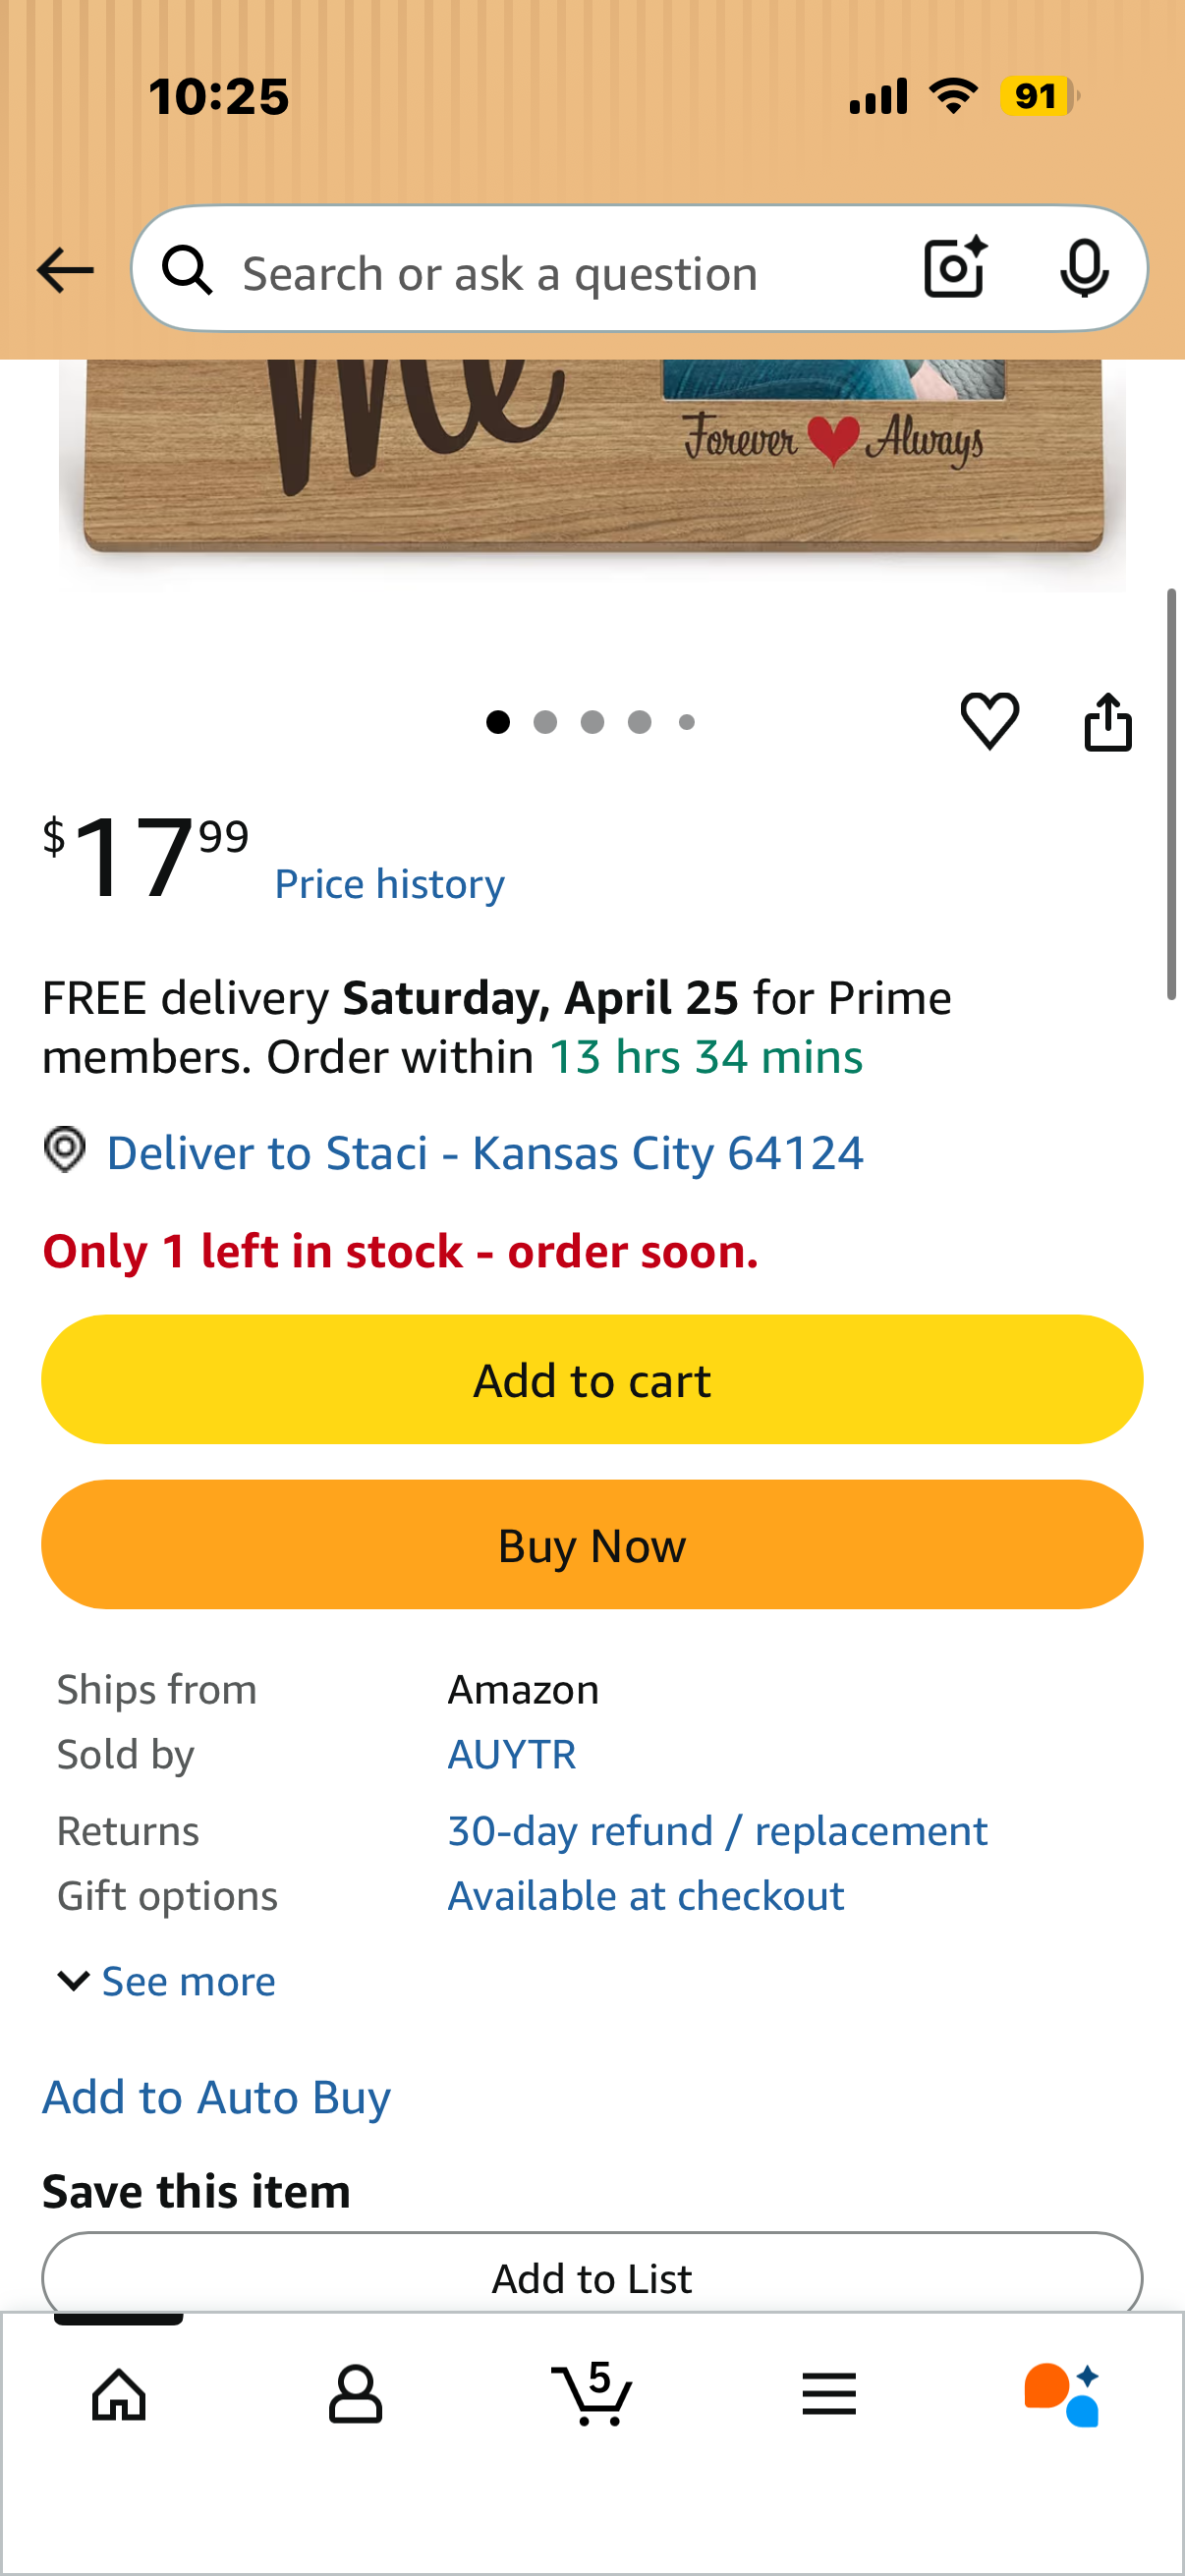Open Price history link
Screen dimensions: 1185x2576
click(x=390, y=884)
